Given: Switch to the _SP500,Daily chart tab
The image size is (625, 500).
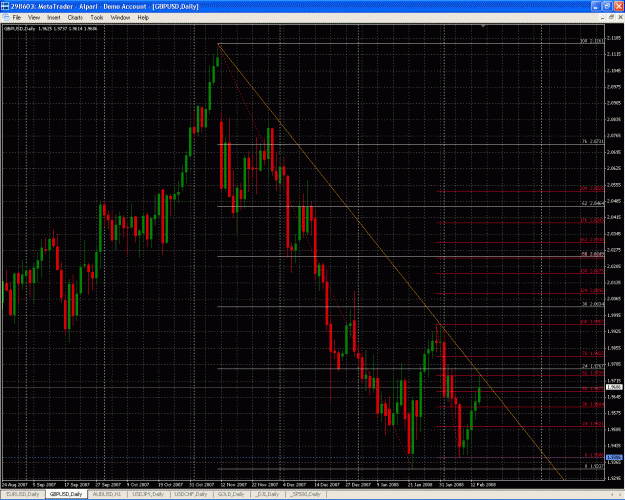Looking at the screenshot, I should (306, 494).
